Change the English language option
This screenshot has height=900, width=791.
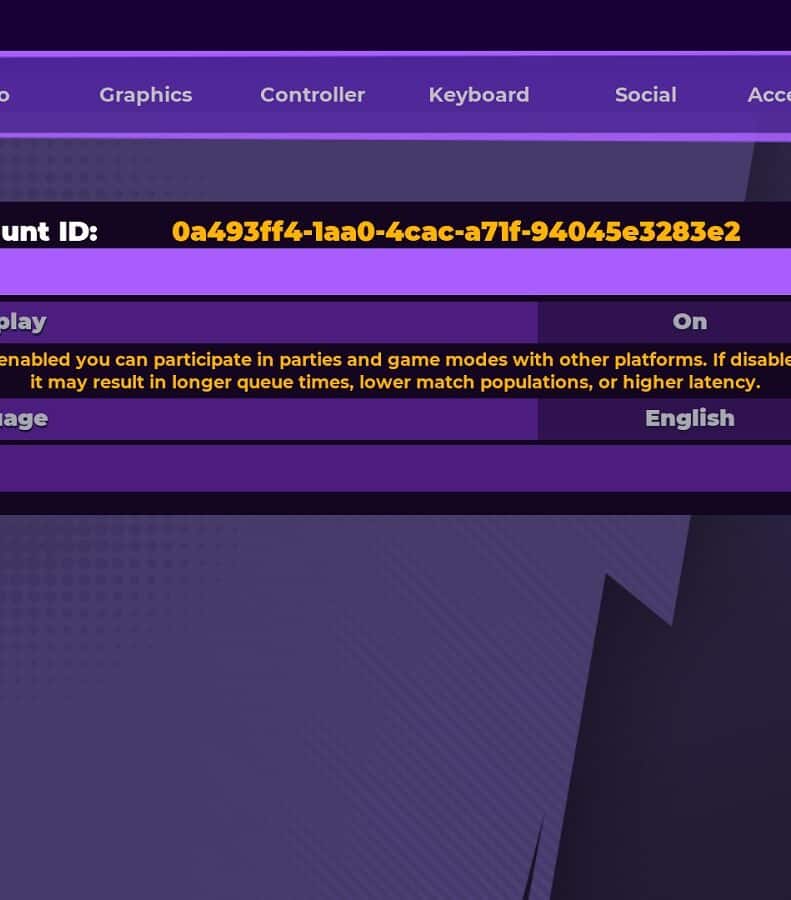pos(689,419)
